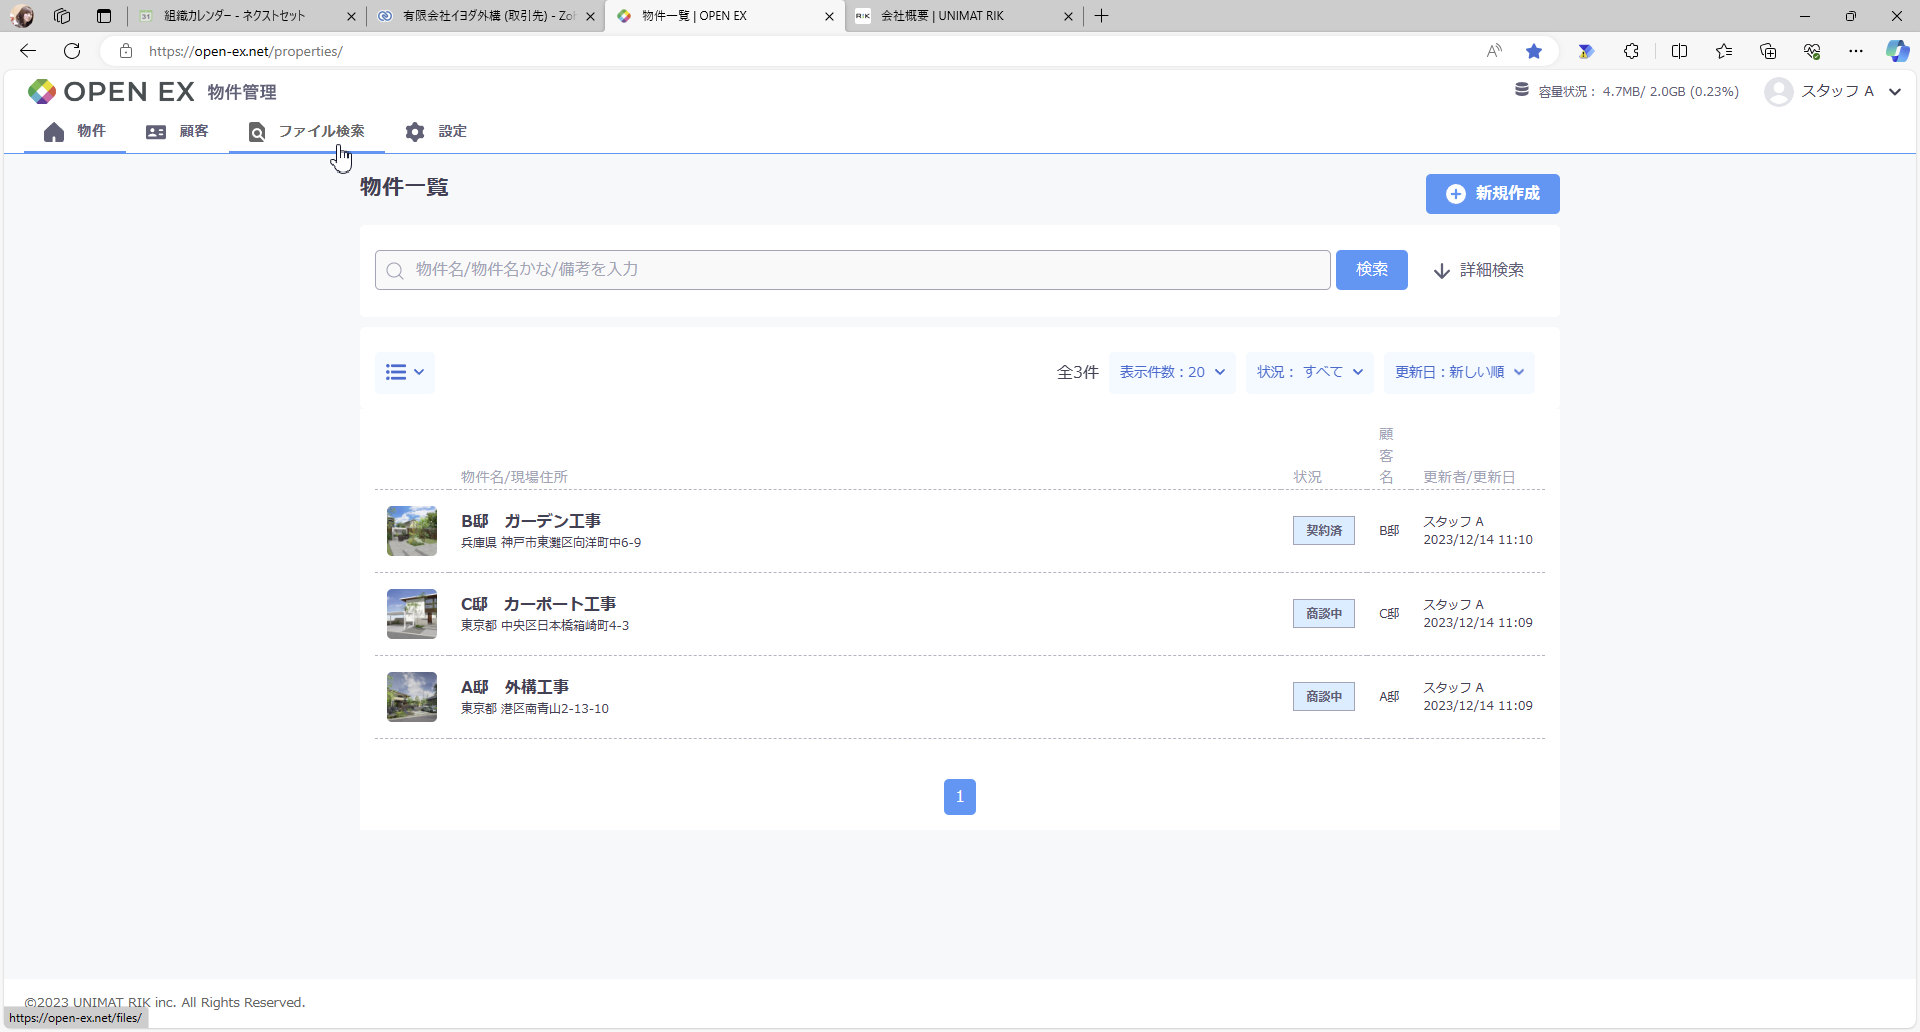1920x1032 pixels.
Task: Open the 状況 : すべて filter dropdown
Action: click(1309, 372)
